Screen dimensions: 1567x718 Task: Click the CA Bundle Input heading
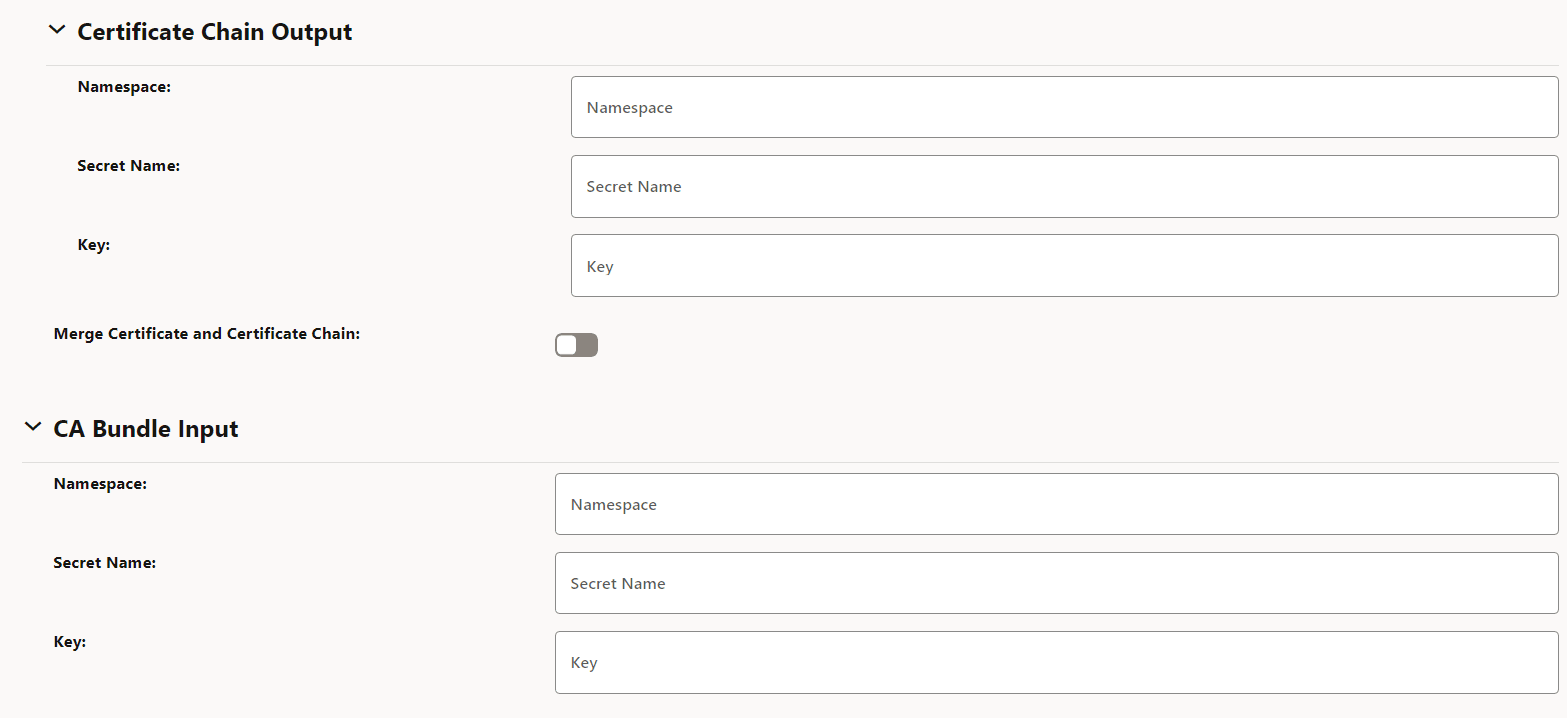pyautogui.click(x=145, y=428)
